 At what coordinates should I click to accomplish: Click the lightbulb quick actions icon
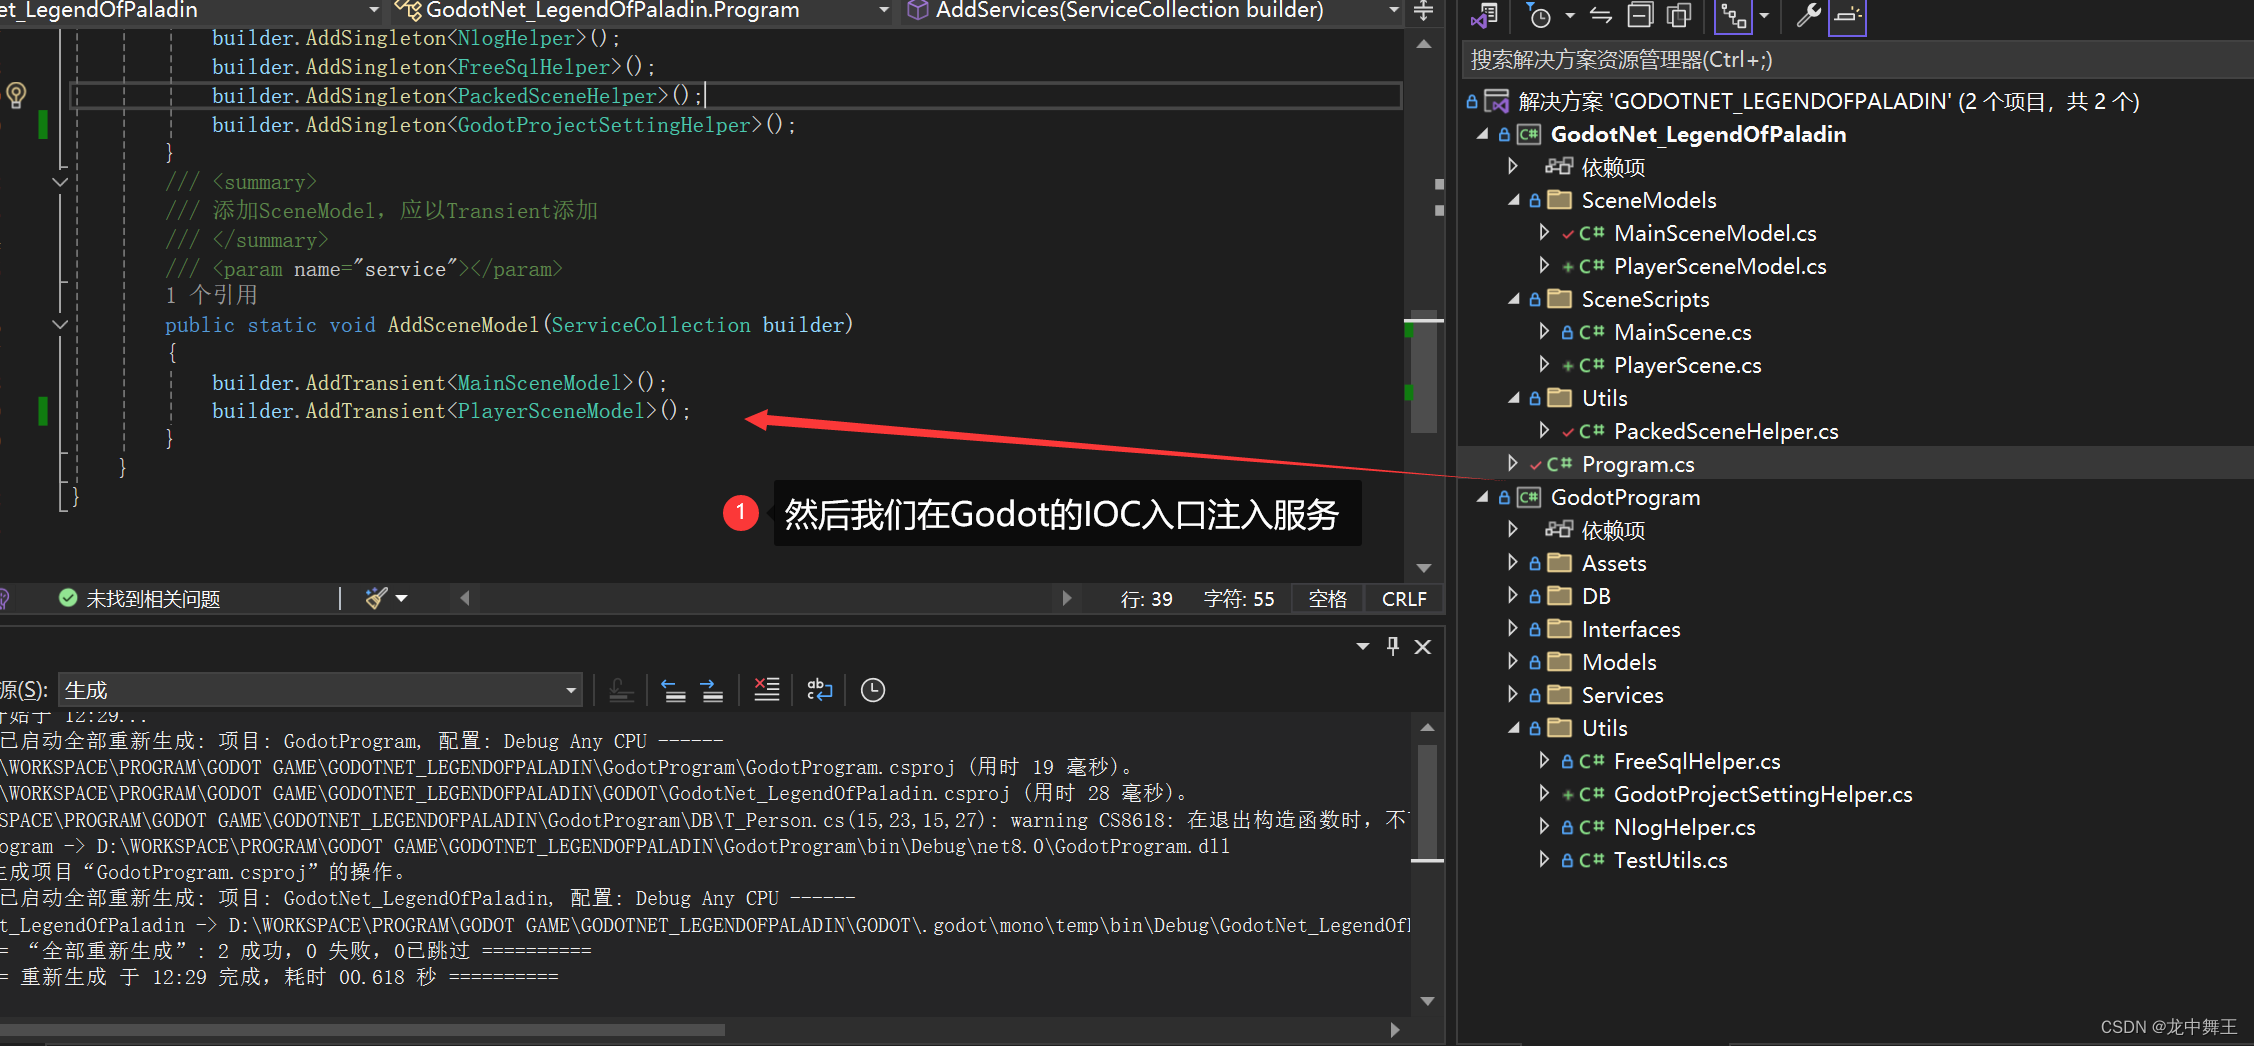[x=16, y=96]
